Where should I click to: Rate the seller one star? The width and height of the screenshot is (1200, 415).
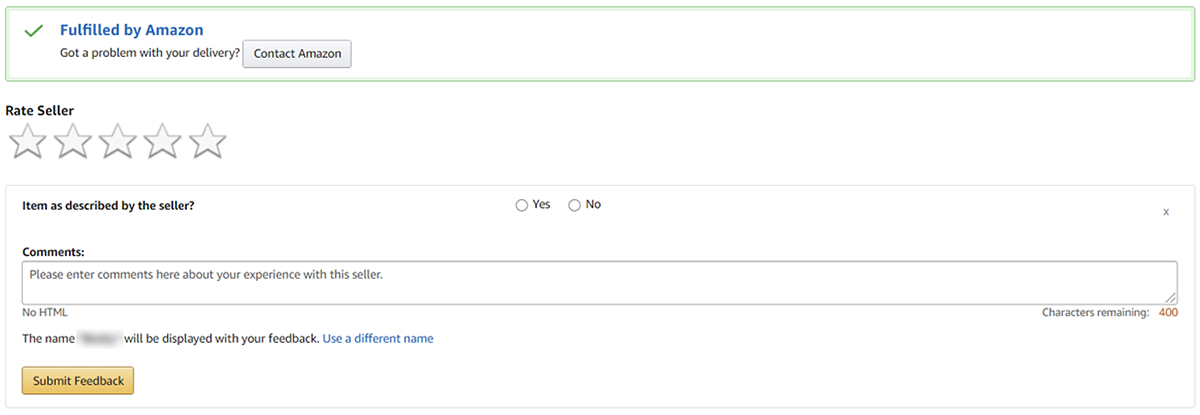click(27, 142)
